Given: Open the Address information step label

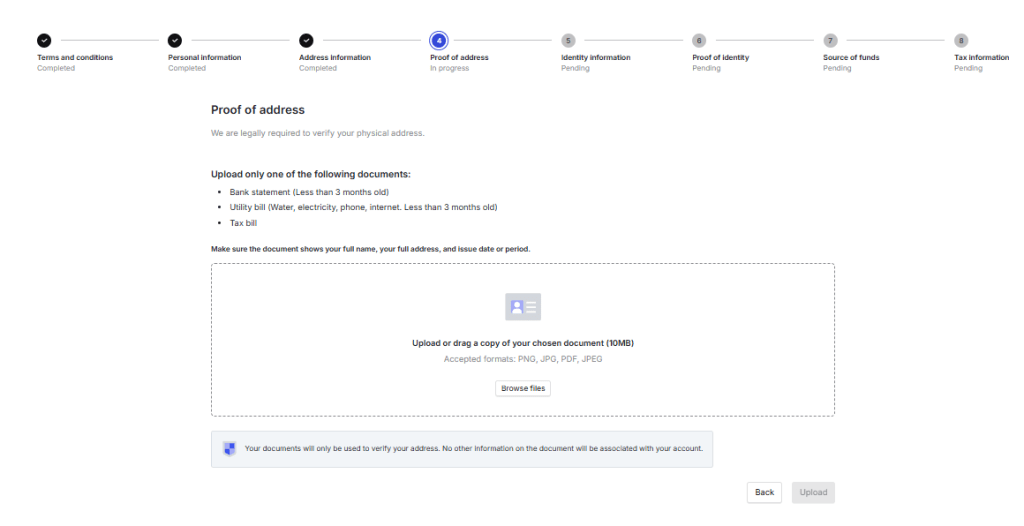Looking at the screenshot, I should (335, 58).
